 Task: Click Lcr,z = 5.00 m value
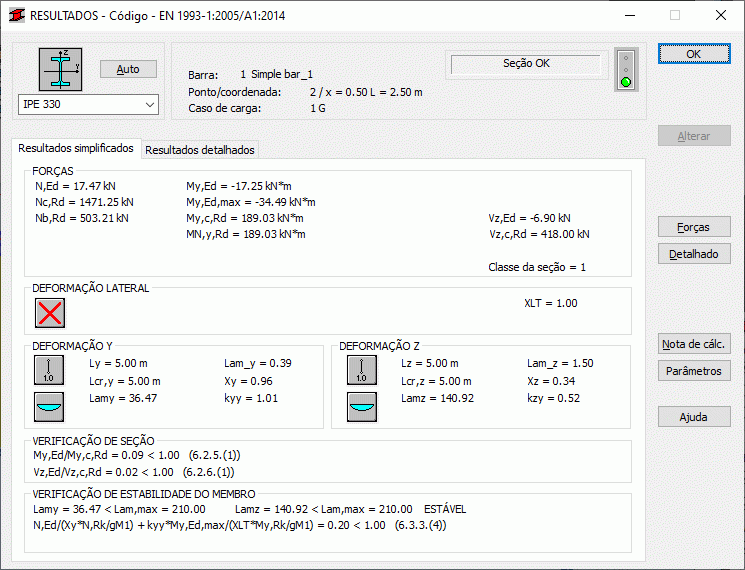(436, 381)
